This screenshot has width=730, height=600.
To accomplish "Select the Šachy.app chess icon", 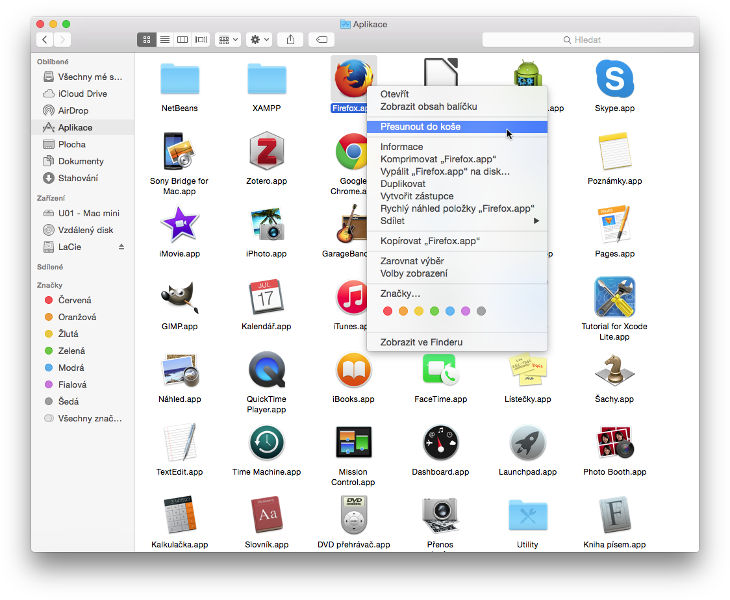I will tap(615, 370).
